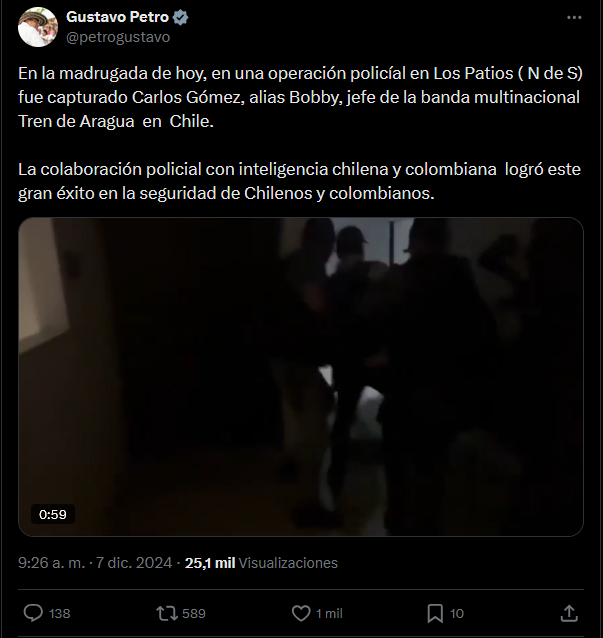This screenshot has height=638, width=603.
Task: View the 25,1 mil Visualizaciones count
Action: tap(261, 563)
